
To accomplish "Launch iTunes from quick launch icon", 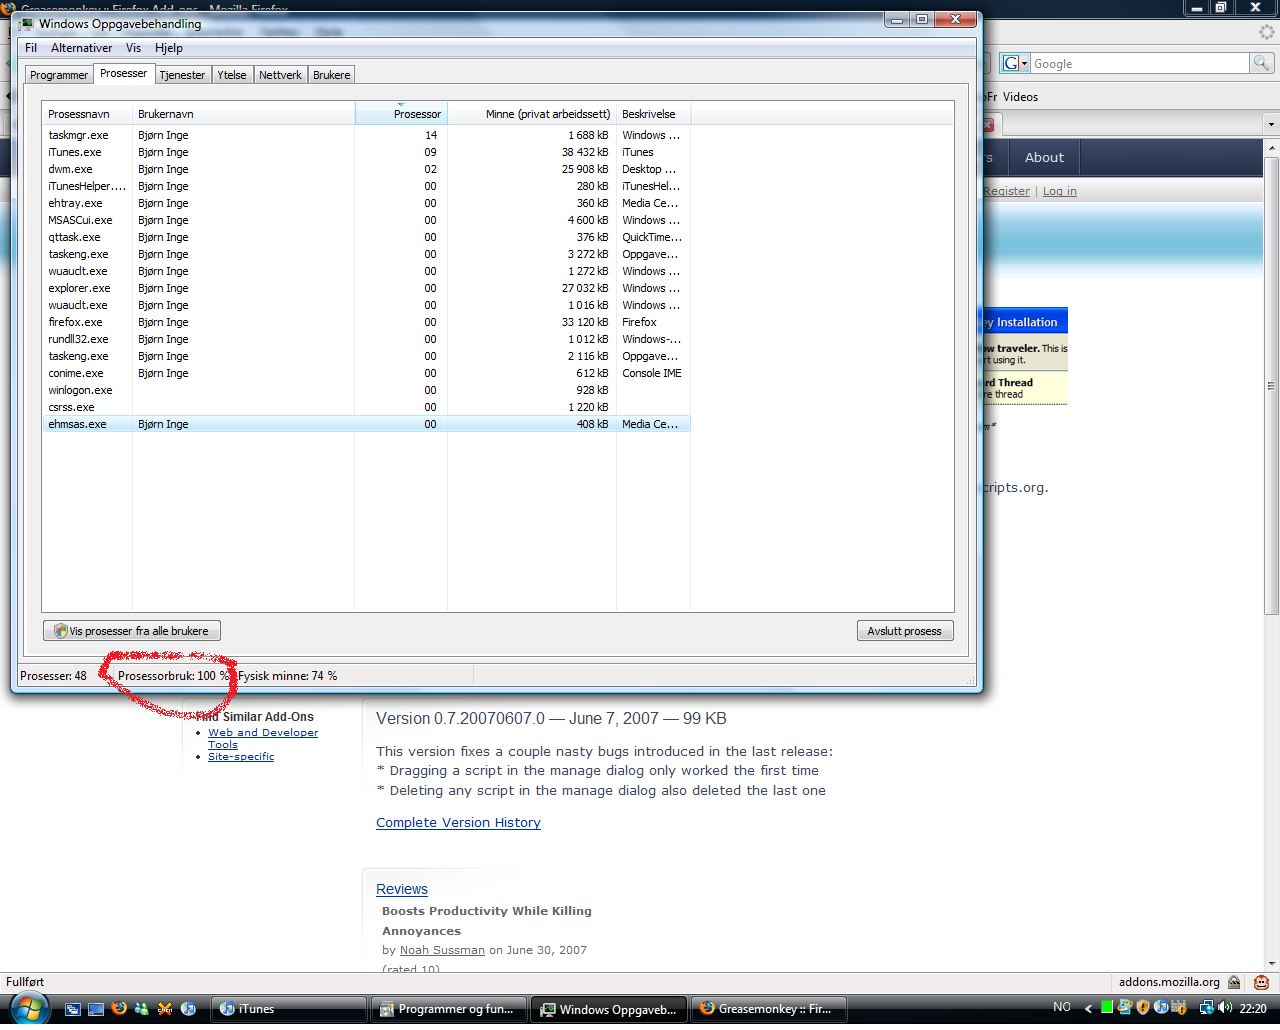I will tap(188, 1009).
